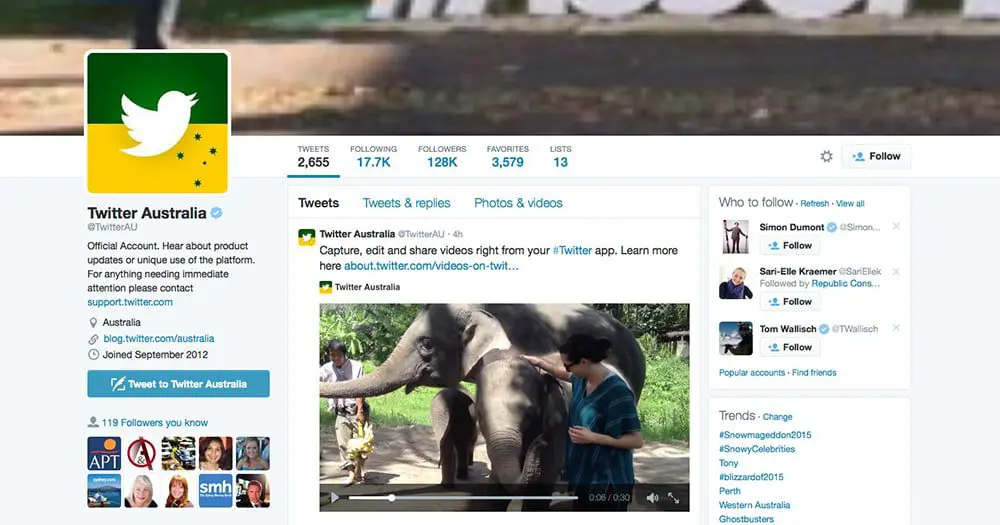Click the Republic Cons… followed-by link
Viewport: 1000px width, 525px height.
[846, 283]
